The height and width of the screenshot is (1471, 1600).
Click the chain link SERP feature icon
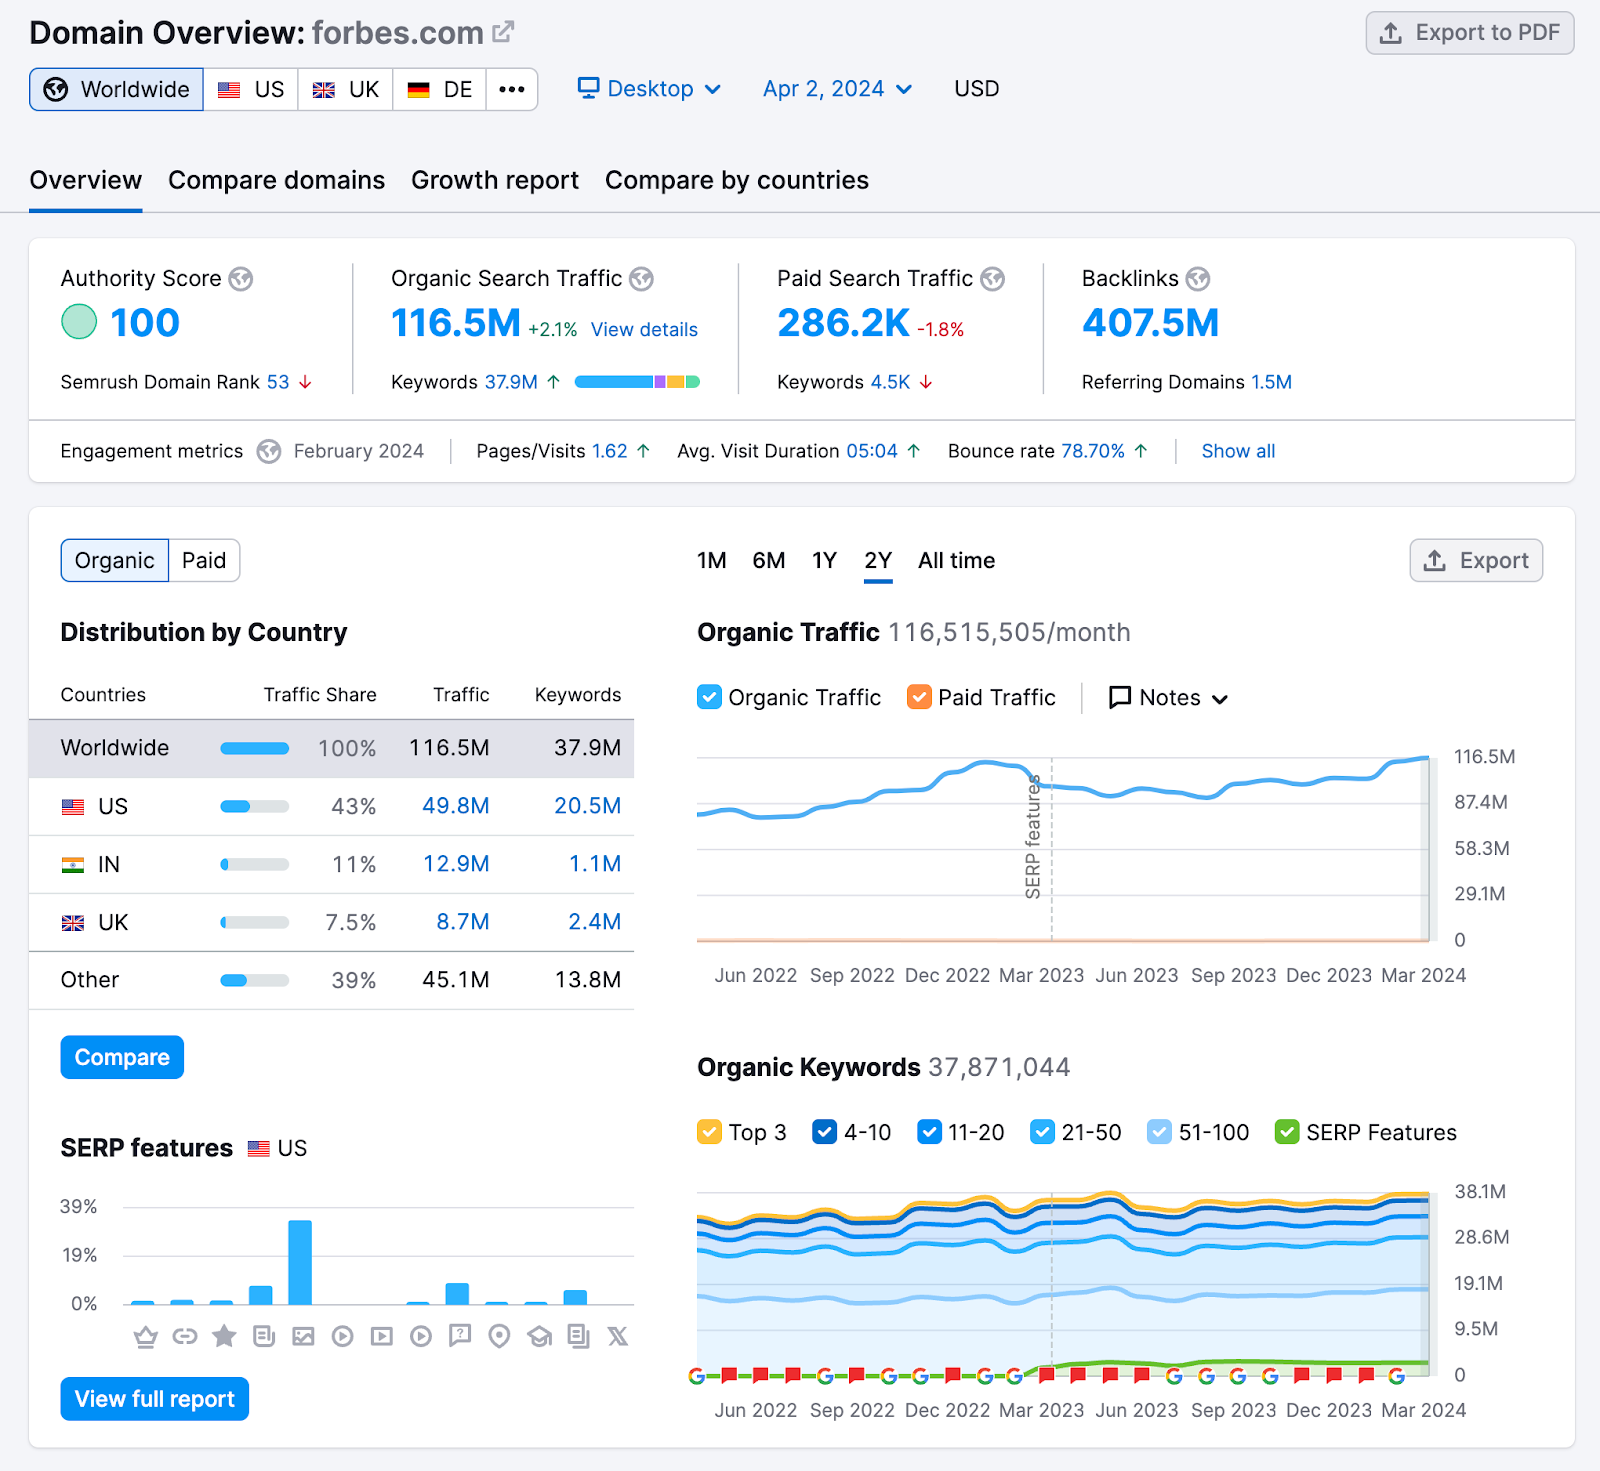click(x=185, y=1336)
